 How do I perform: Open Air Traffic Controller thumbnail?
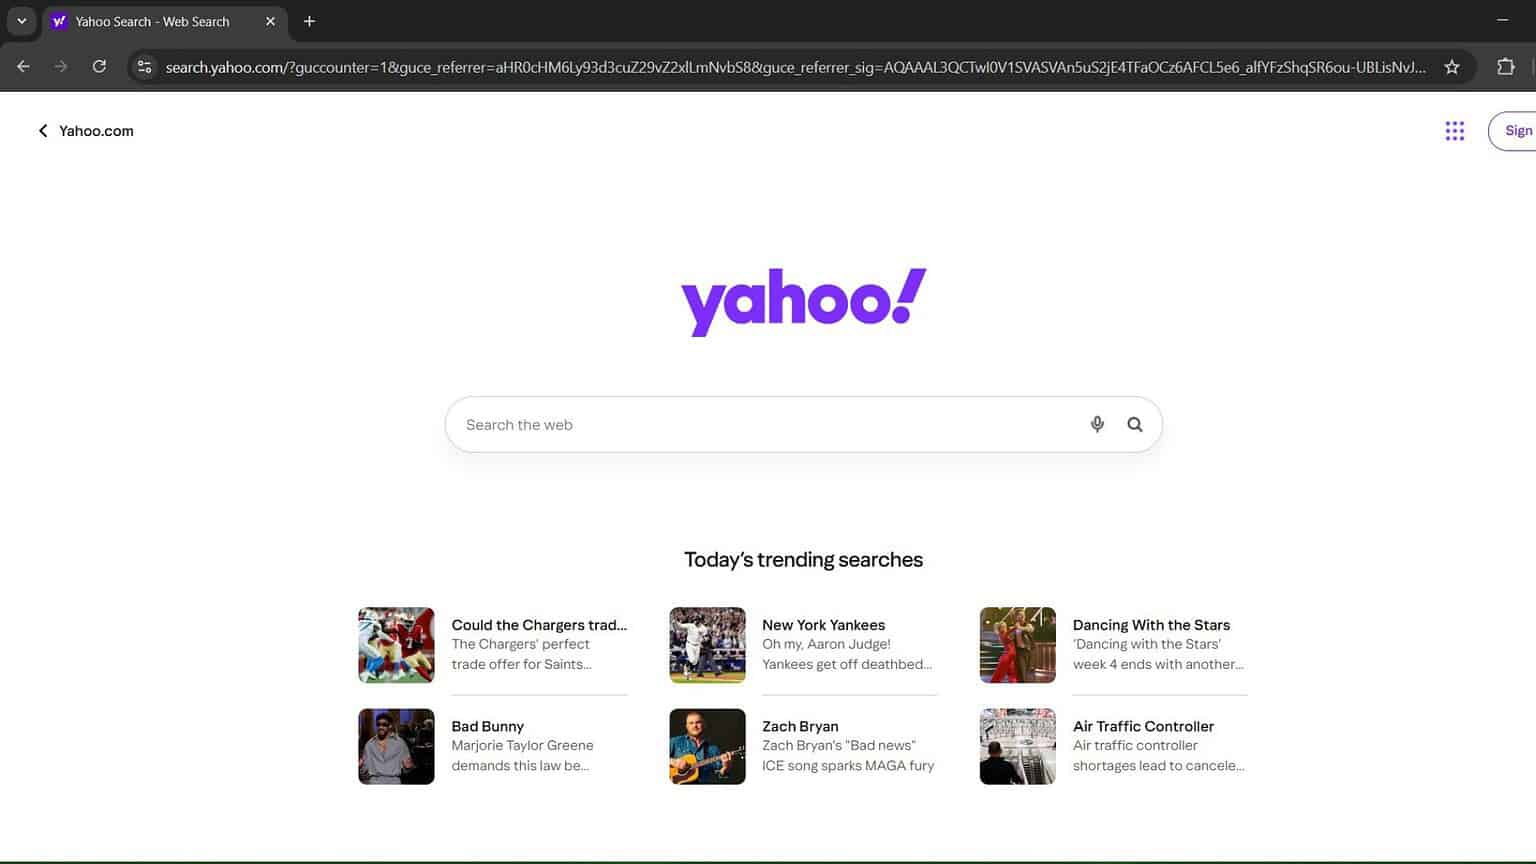coord(1018,747)
